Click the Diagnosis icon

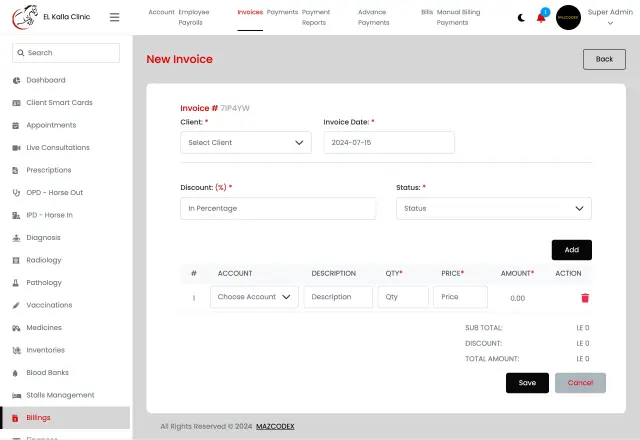click(16, 238)
